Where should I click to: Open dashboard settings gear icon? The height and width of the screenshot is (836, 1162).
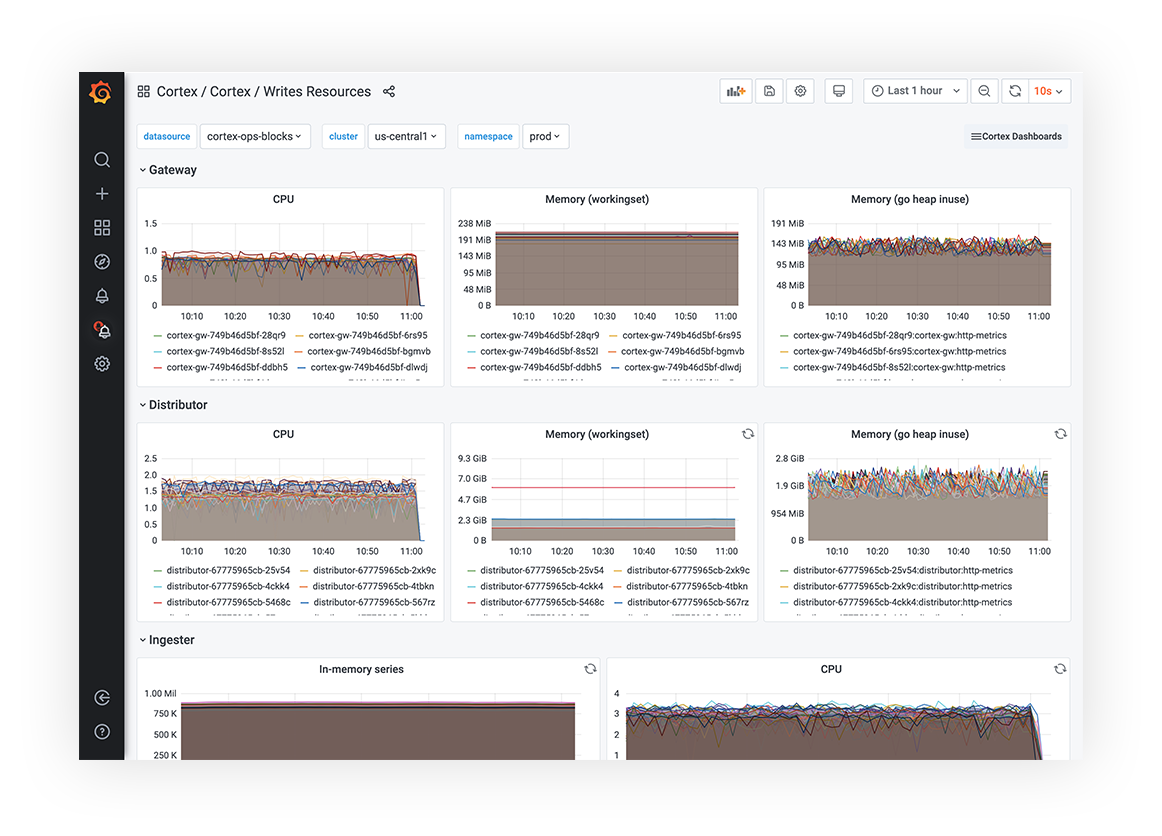point(800,91)
